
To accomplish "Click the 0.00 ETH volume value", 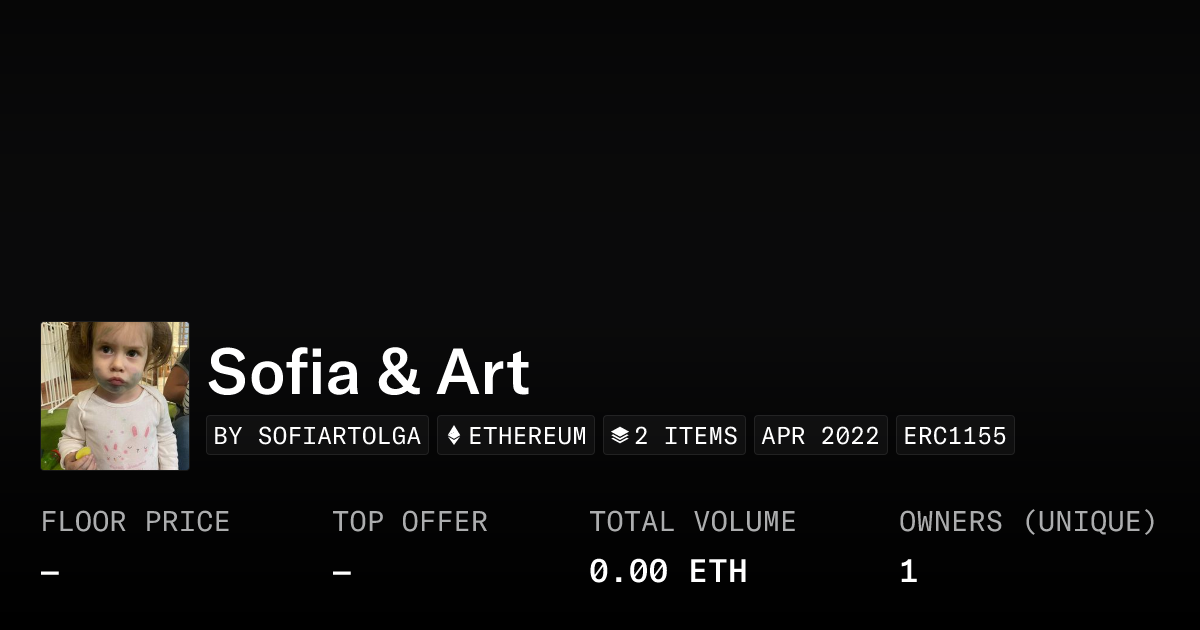I will pos(668,572).
